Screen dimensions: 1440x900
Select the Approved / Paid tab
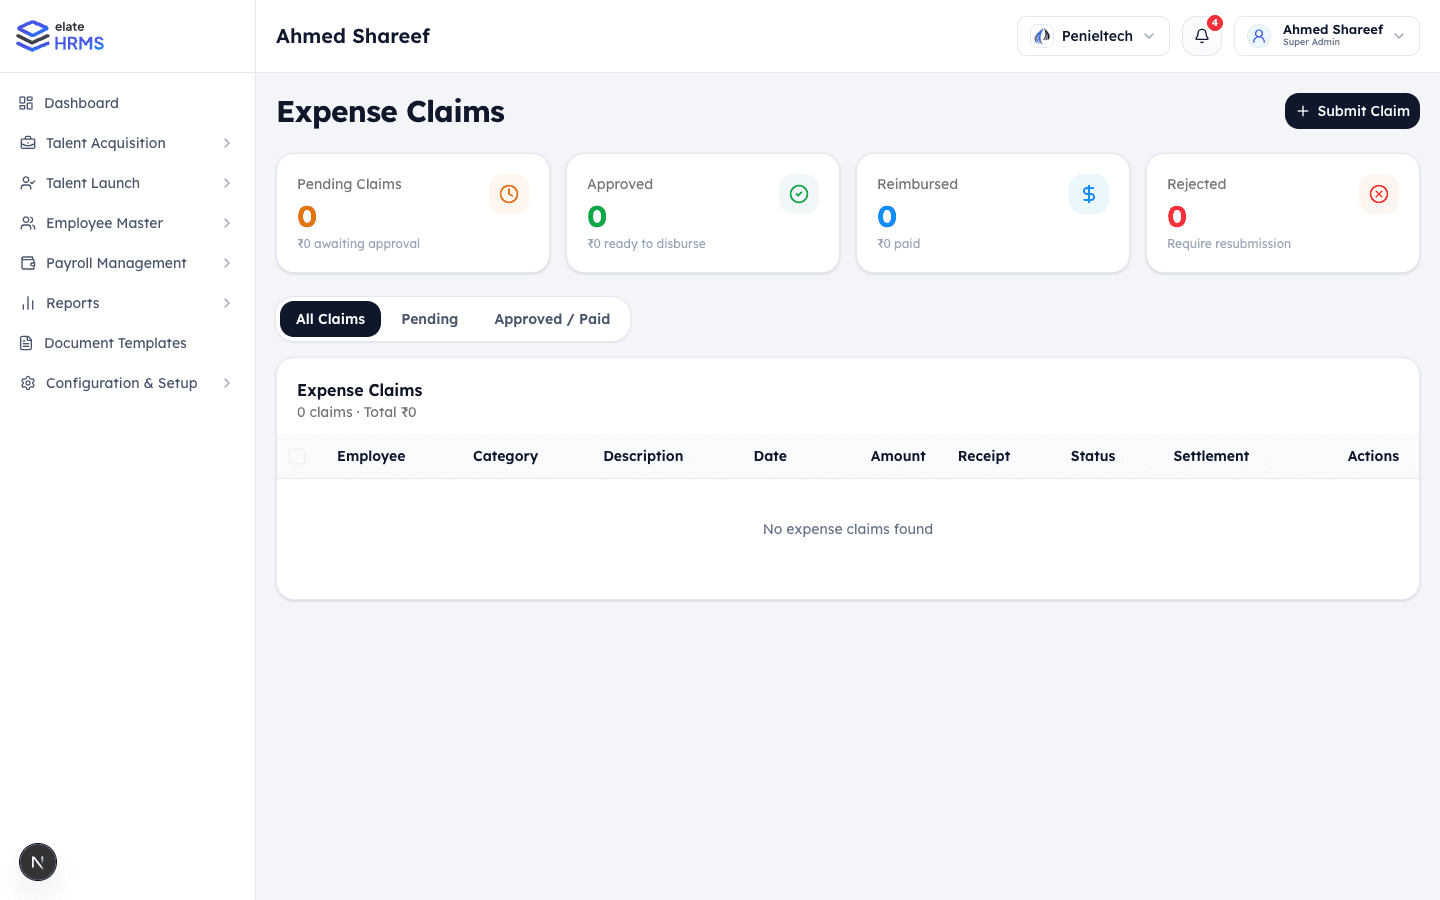click(x=552, y=318)
